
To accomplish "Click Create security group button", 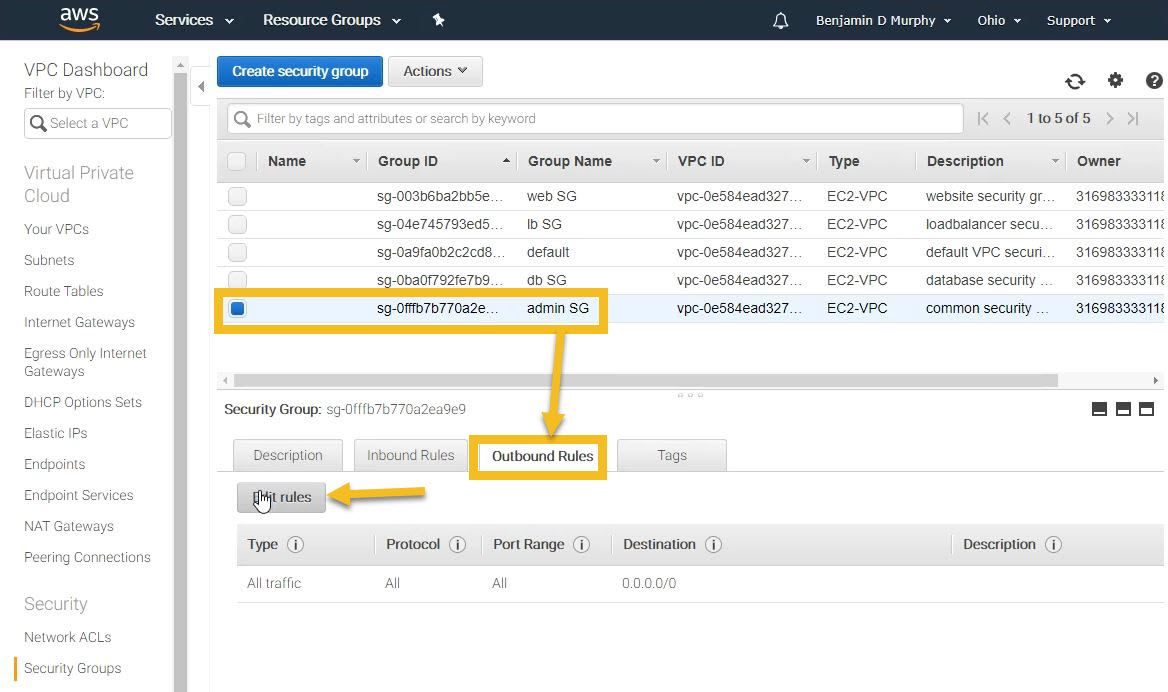I will [299, 72].
